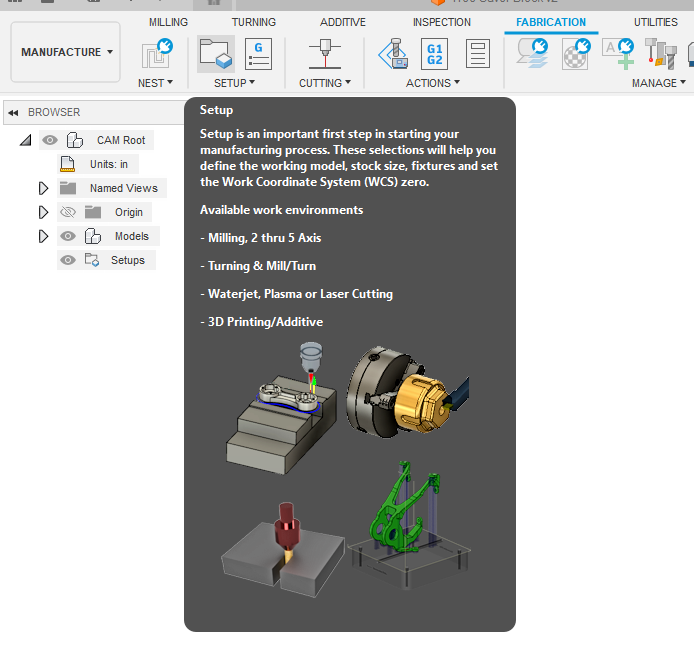Open the Tool Library icon
The image size is (694, 666).
(660, 54)
